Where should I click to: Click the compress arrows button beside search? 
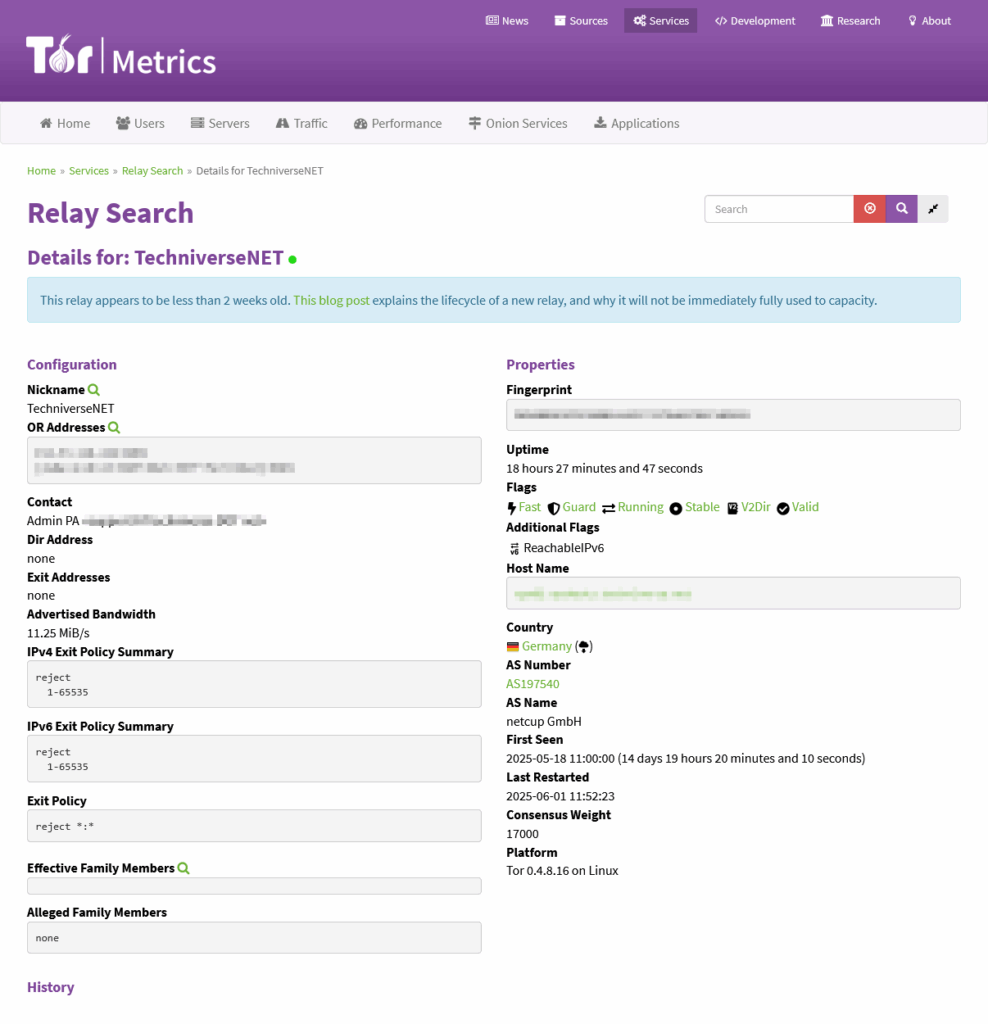click(933, 209)
